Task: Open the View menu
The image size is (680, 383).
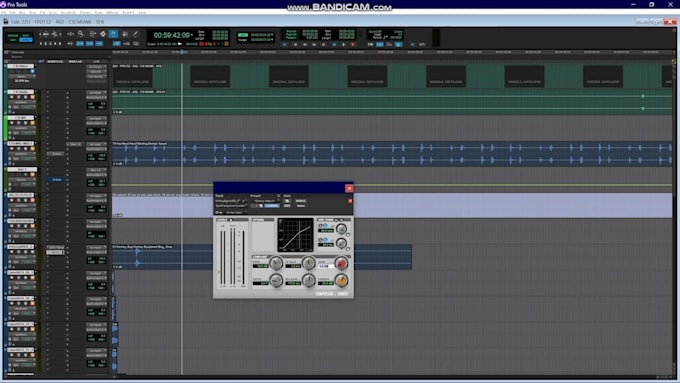Action: (x=21, y=13)
